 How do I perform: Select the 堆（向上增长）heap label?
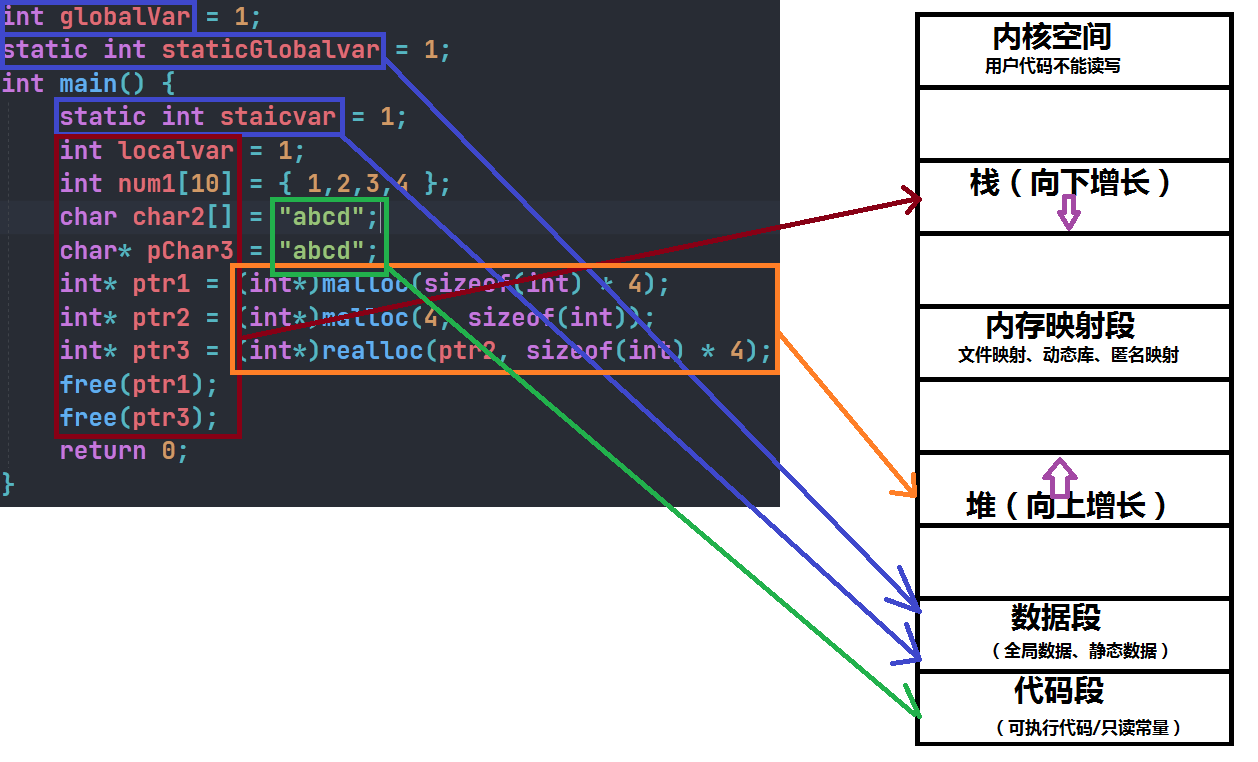1067,505
